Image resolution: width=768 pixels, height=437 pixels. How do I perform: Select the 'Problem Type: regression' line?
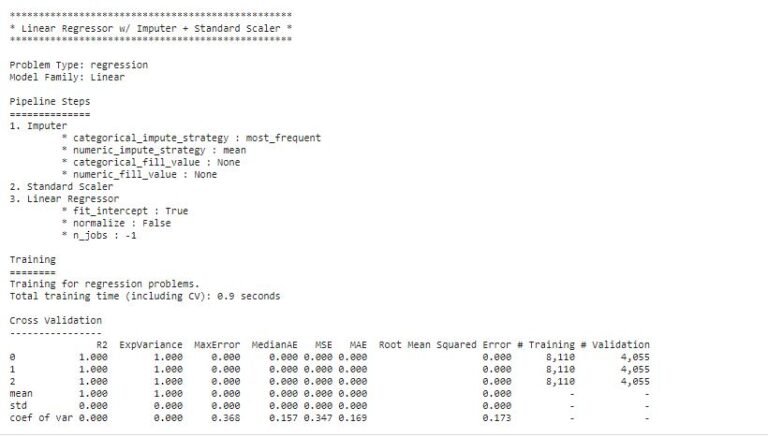pyautogui.click(x=78, y=65)
